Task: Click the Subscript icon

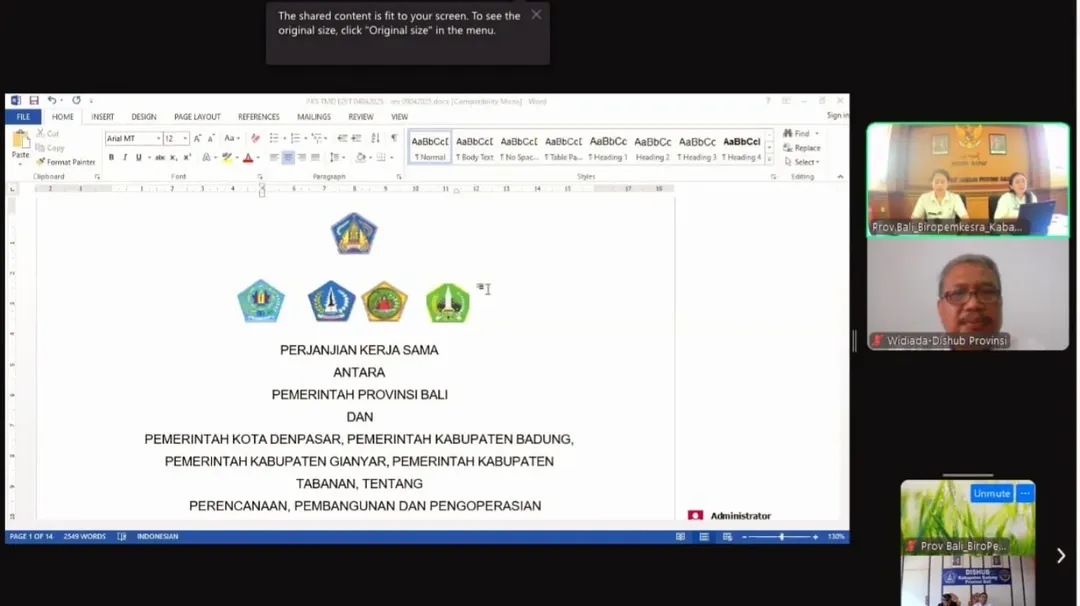Action: (174, 158)
